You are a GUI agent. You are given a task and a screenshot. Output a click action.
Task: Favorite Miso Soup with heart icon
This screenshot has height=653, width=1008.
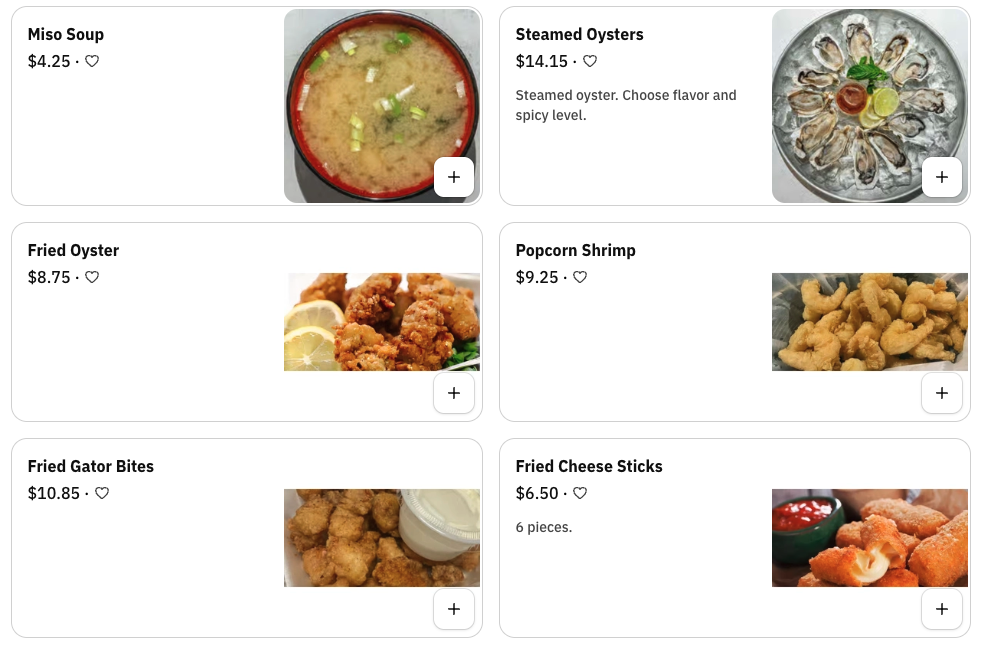click(92, 61)
